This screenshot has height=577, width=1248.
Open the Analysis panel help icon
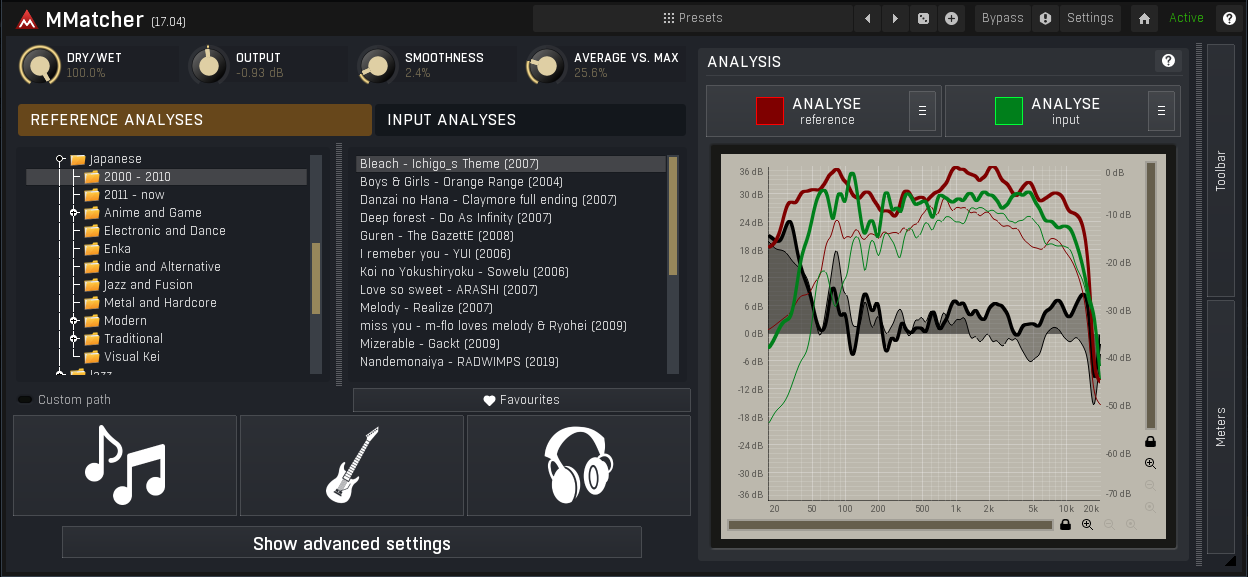tap(1167, 62)
